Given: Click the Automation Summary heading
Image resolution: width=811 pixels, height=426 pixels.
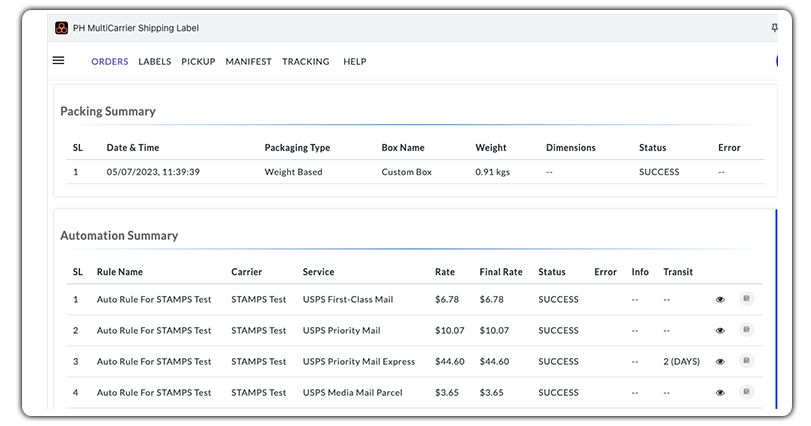Looking at the screenshot, I should coord(119,236).
